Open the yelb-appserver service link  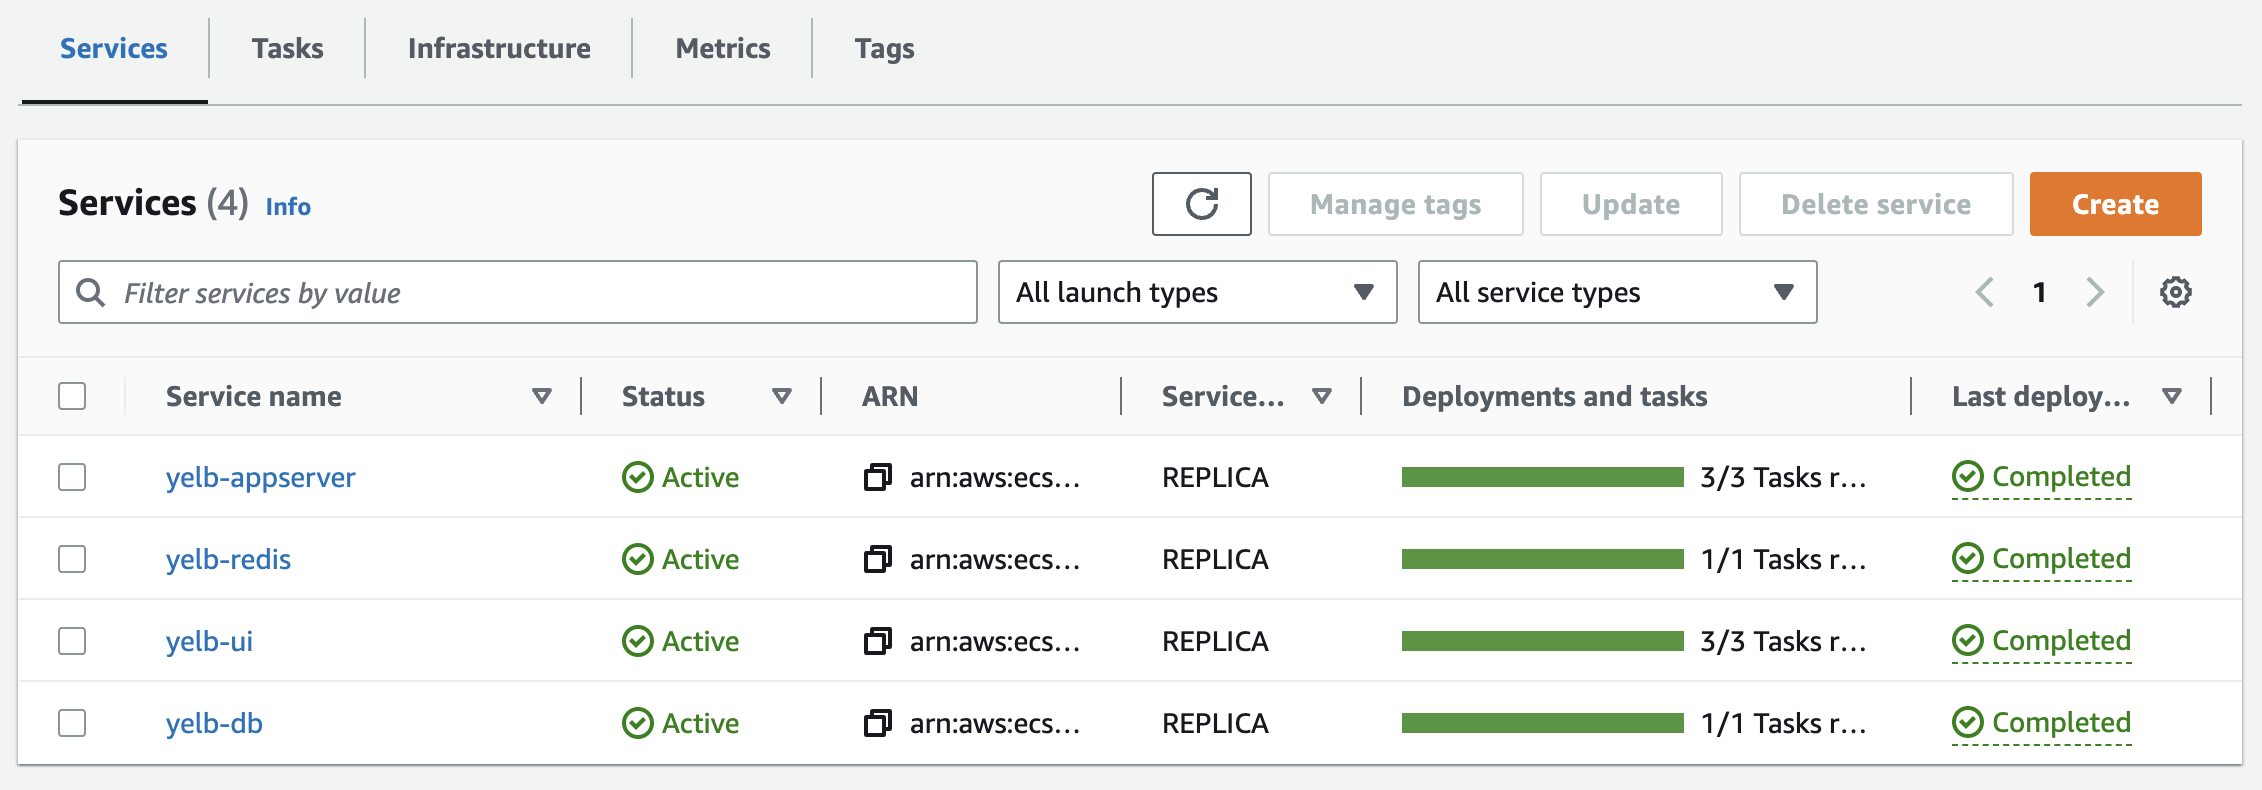260,477
